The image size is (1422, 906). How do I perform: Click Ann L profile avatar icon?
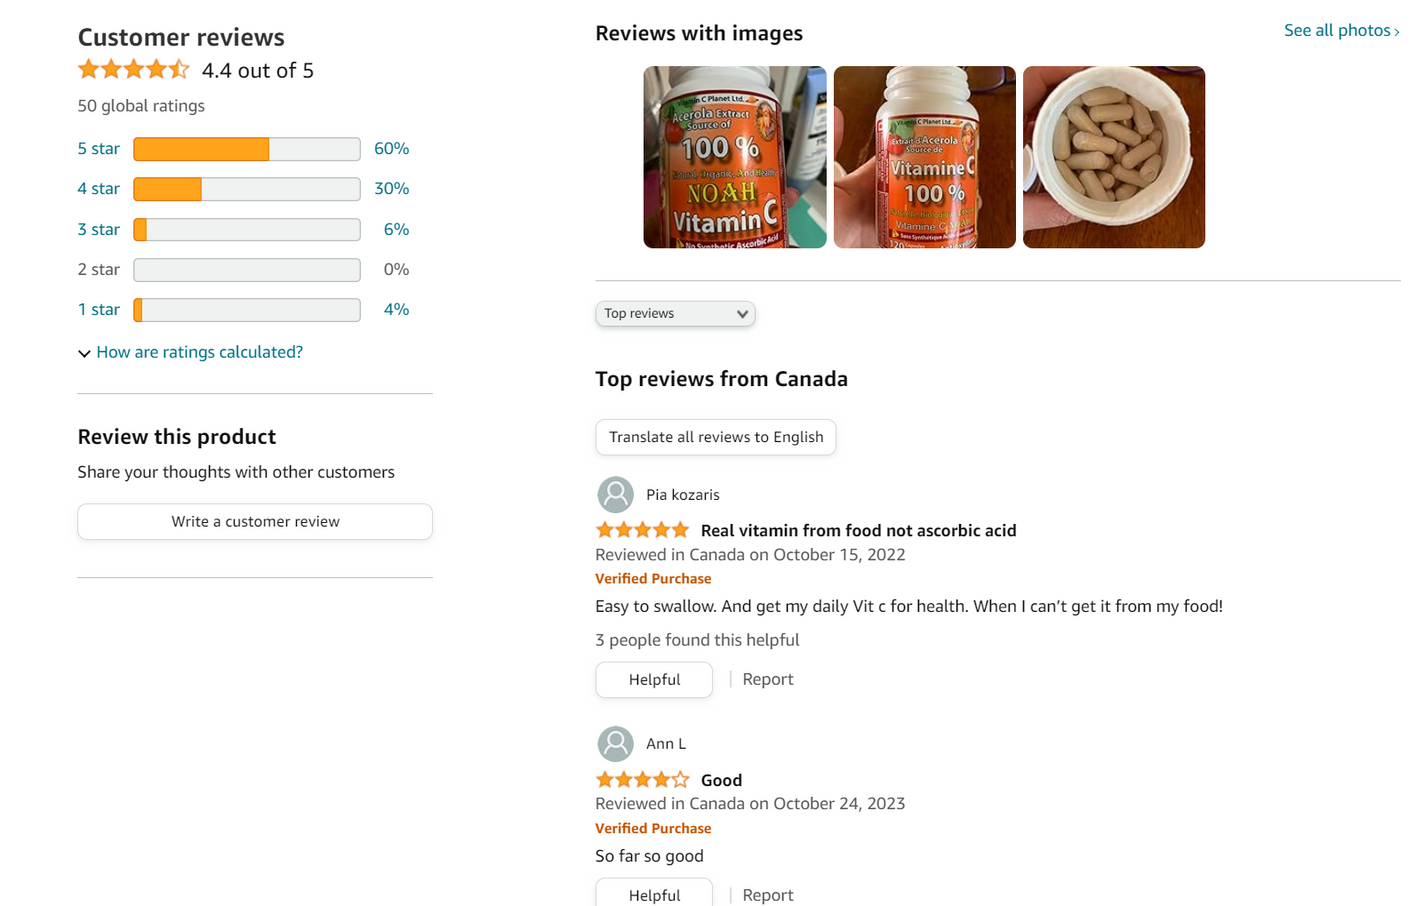[x=615, y=744]
